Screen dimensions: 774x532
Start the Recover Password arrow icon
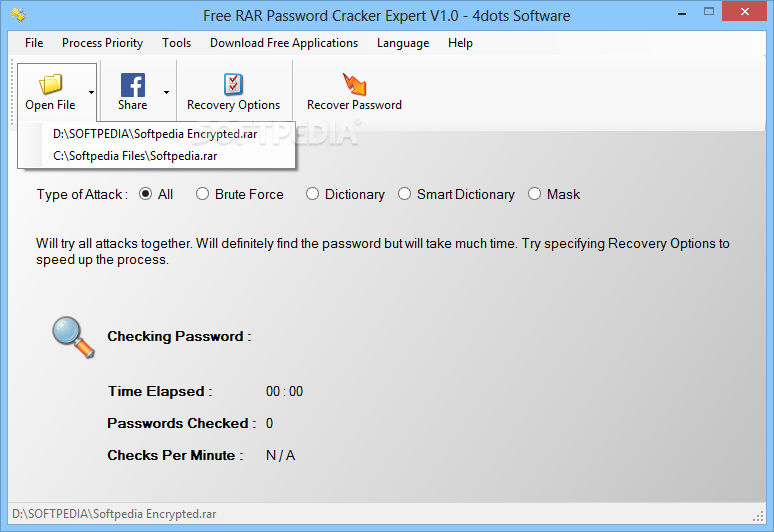354,84
